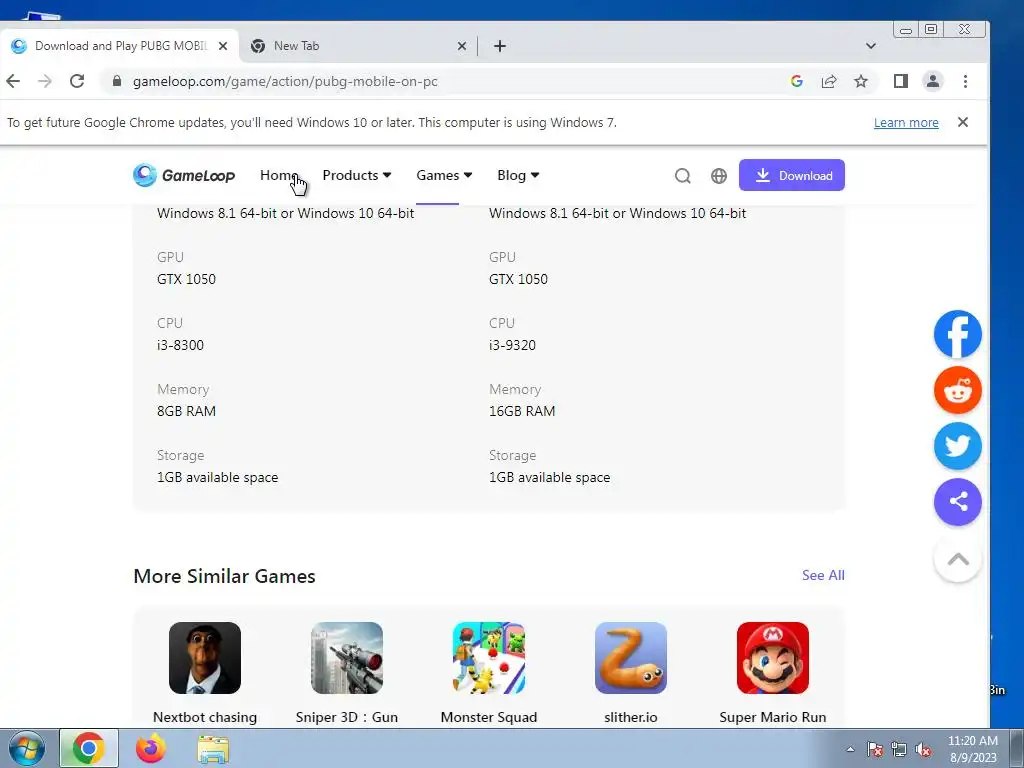Open the taskbar clock and date
Image resolution: width=1024 pixels, height=768 pixels.
click(x=972, y=749)
